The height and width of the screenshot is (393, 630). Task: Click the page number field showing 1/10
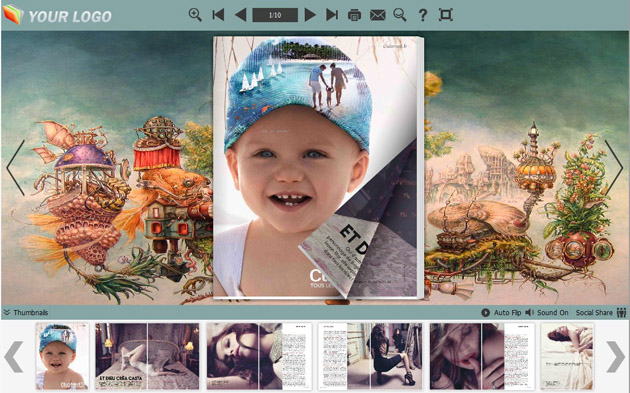coord(275,15)
